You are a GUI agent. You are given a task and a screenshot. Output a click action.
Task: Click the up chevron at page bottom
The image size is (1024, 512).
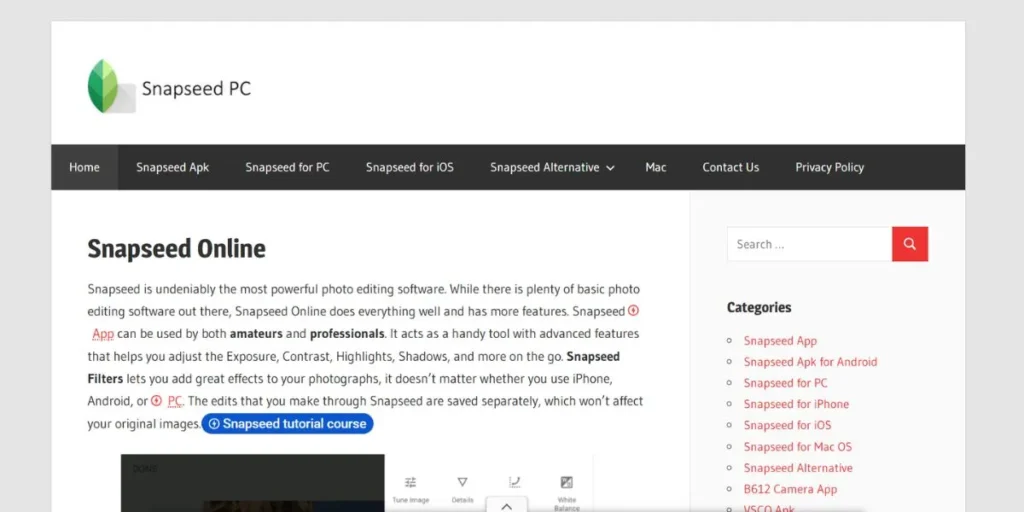(506, 506)
